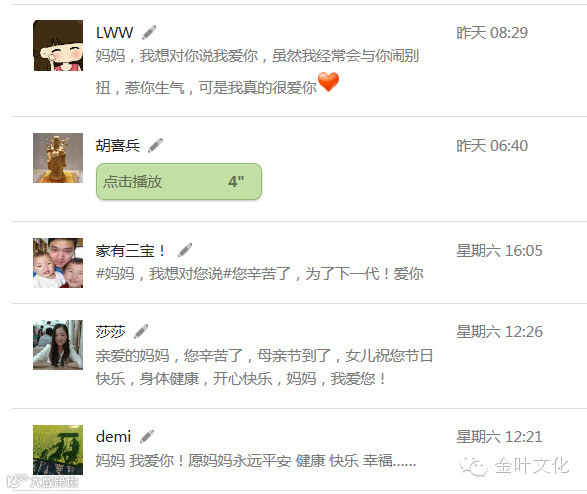Click the pencil icon next to 家有三宝！
This screenshot has width=587, height=494.
185,250
